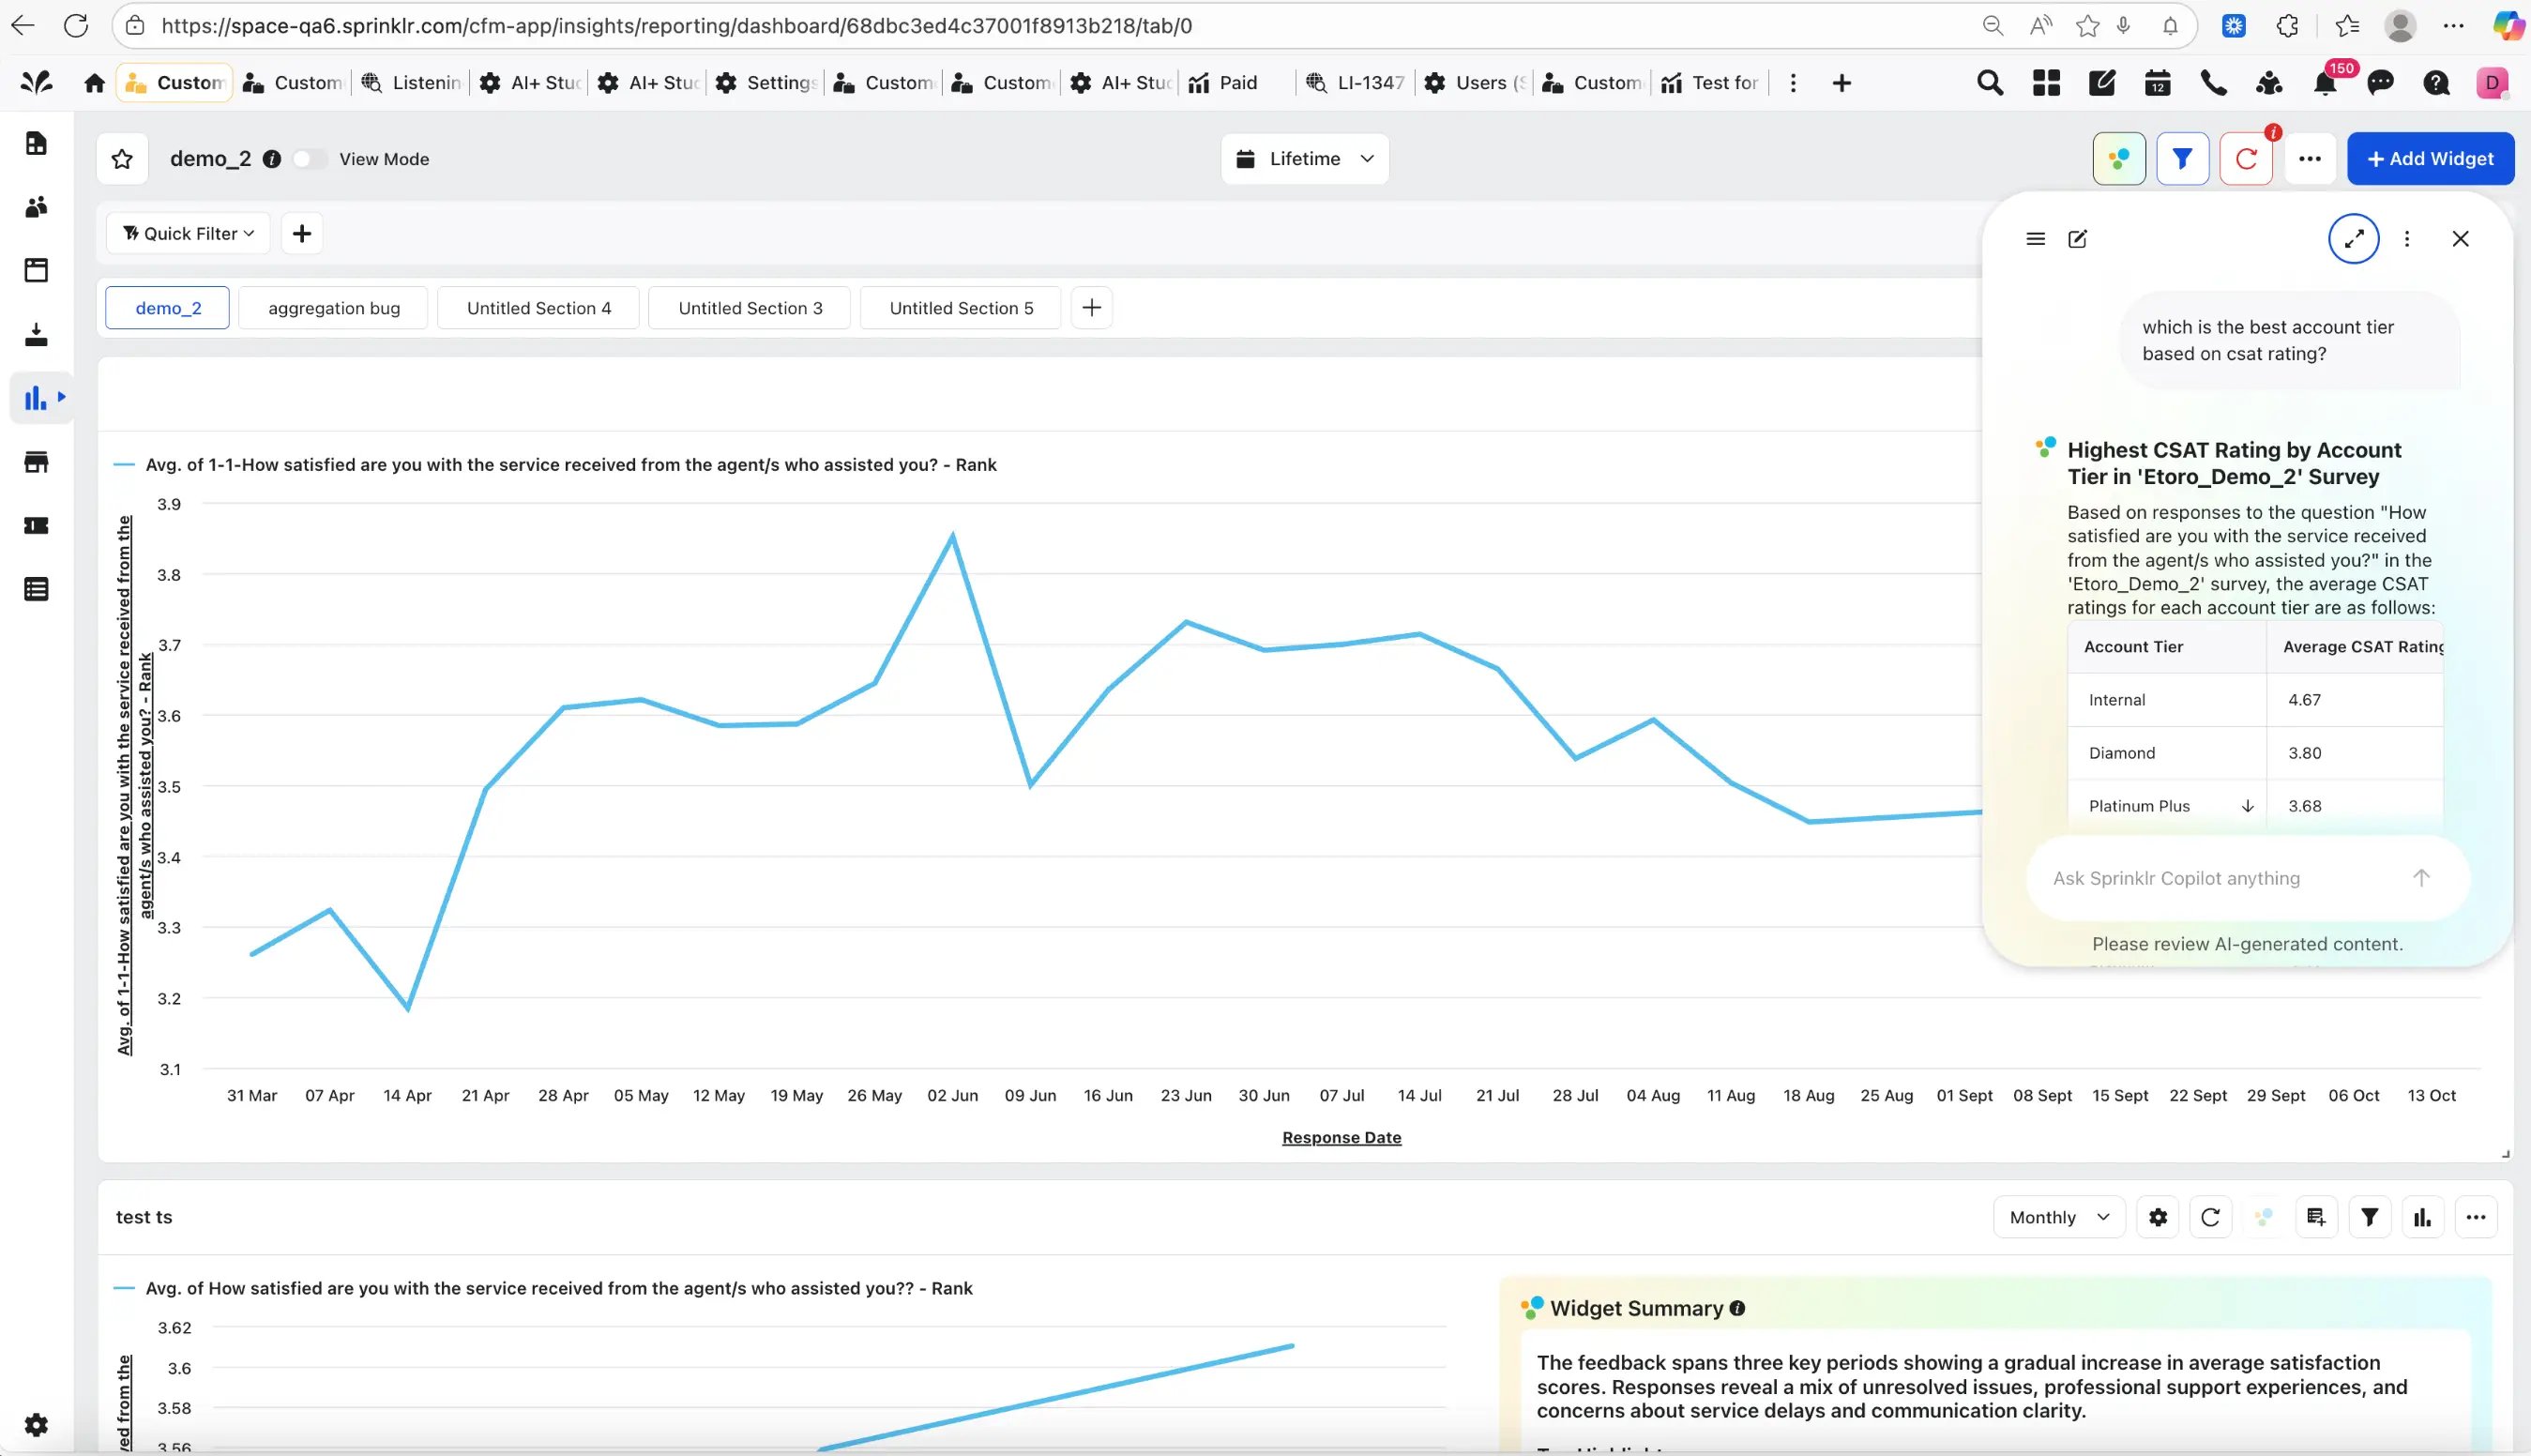Open browser extensions puzzle icon
The width and height of the screenshot is (2531, 1456).
coord(2287,26)
